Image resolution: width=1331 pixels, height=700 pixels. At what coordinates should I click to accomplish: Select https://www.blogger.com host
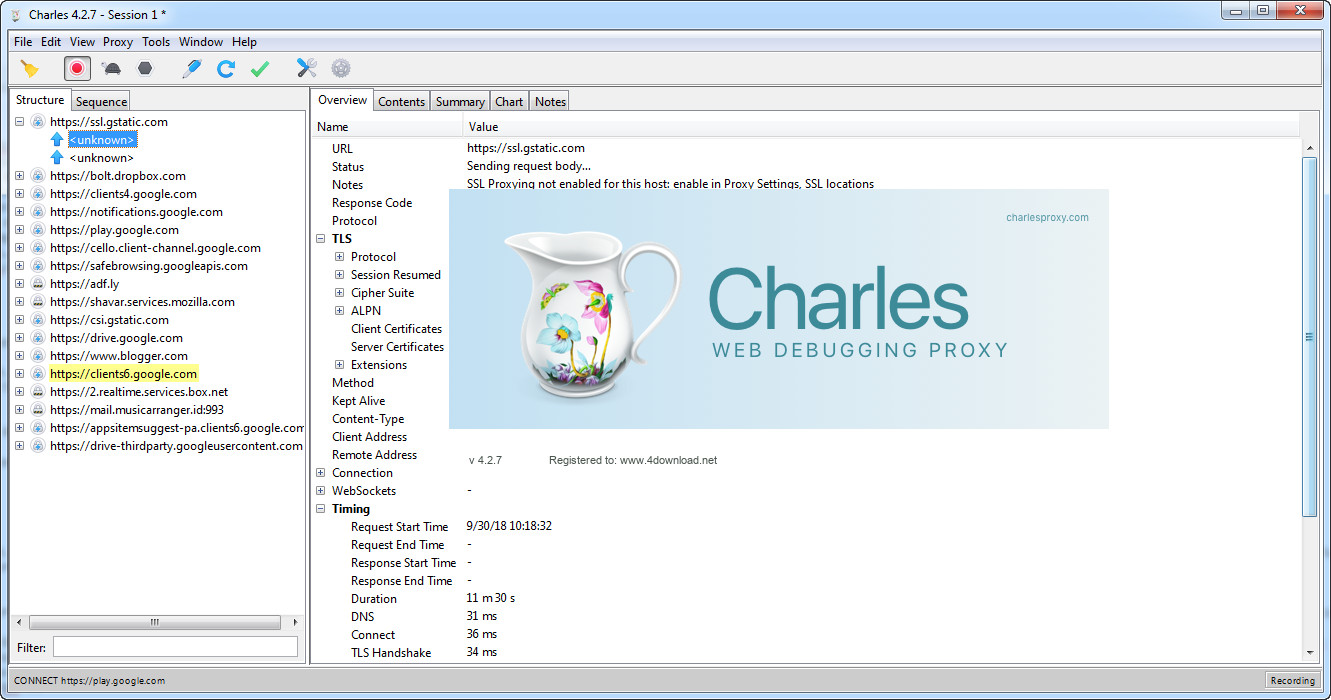pos(119,356)
